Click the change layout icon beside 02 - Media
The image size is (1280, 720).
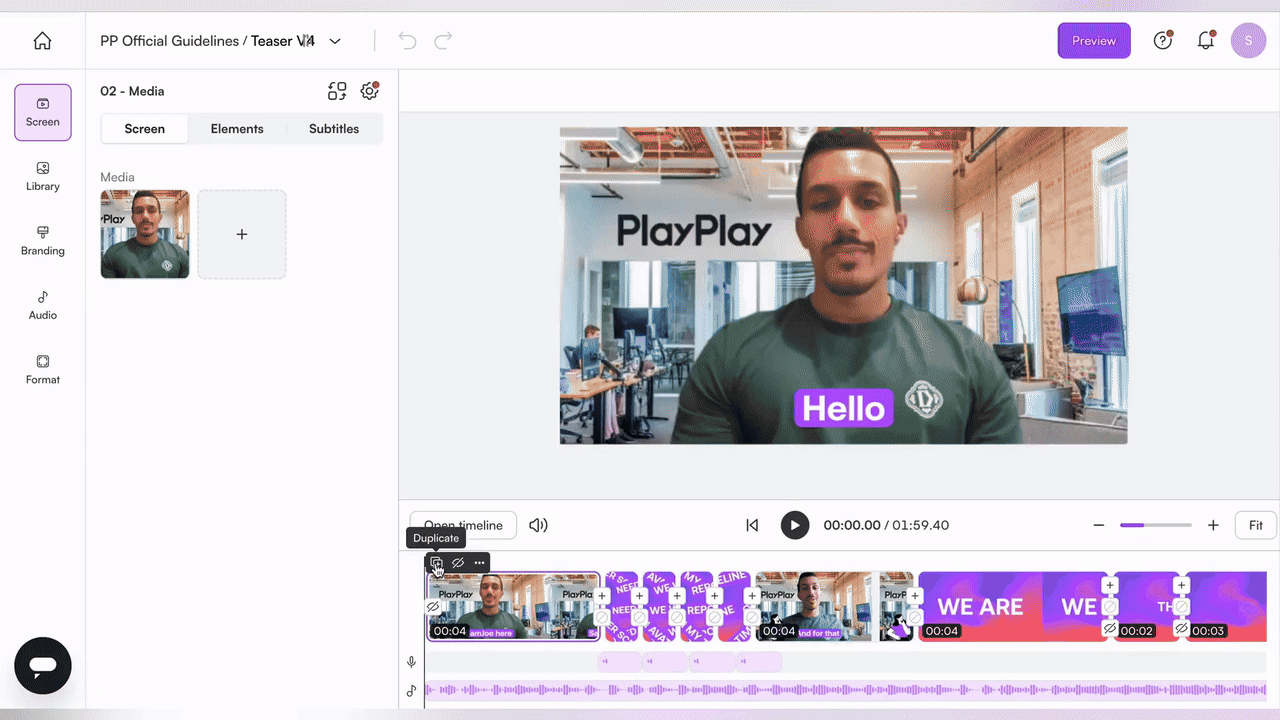(337, 91)
